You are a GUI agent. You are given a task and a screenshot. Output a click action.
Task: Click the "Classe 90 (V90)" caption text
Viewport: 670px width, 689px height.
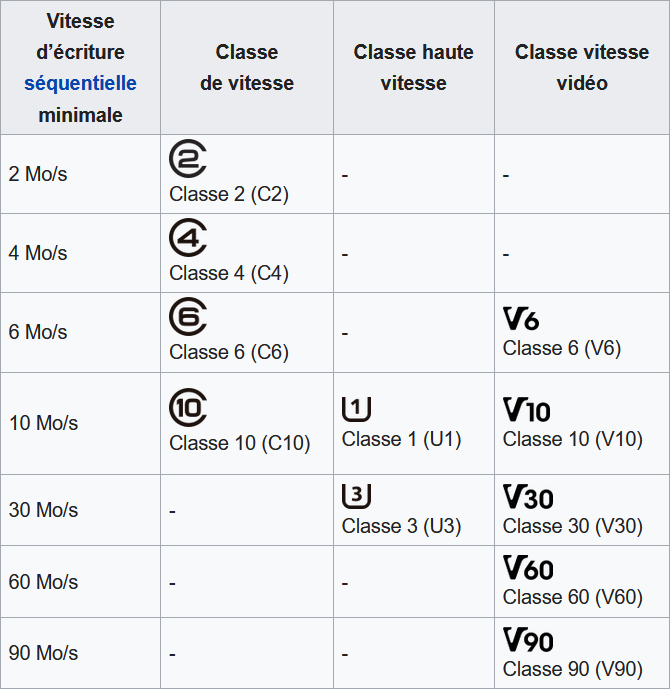point(572,669)
